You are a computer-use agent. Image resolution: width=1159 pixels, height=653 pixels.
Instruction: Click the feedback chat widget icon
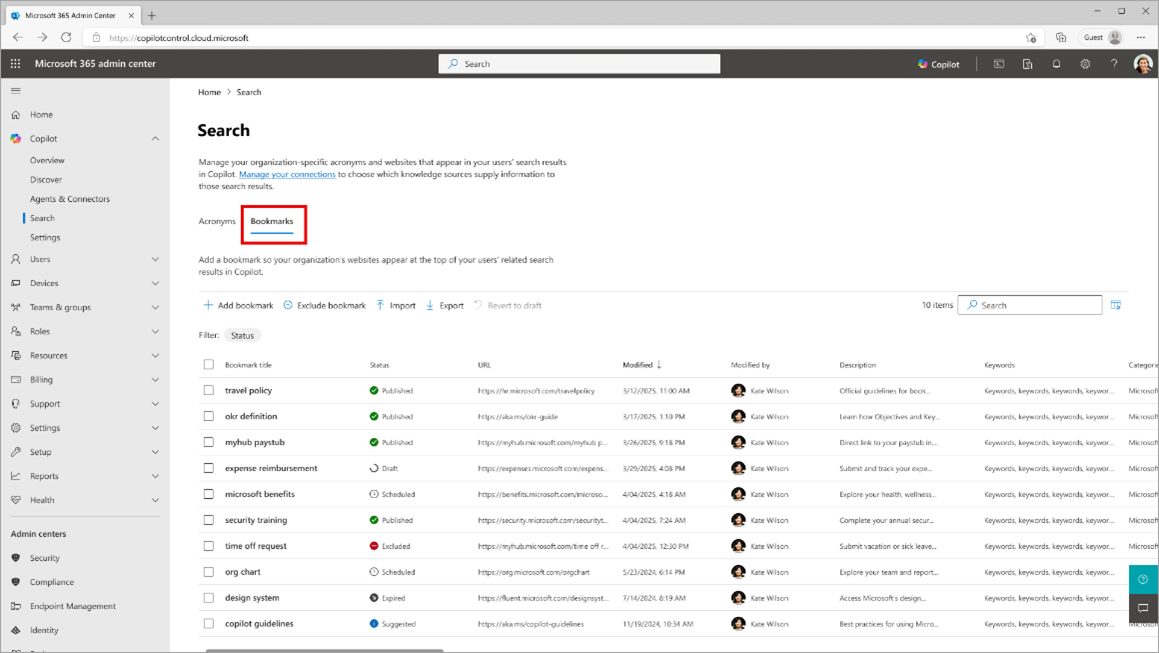[1143, 608]
